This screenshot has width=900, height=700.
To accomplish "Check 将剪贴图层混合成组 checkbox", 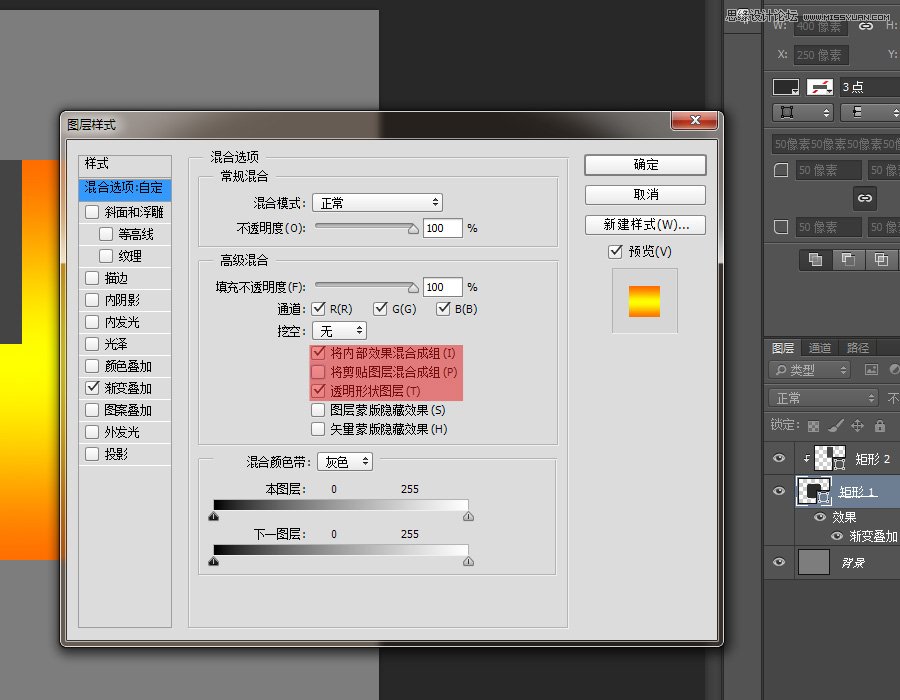I will 318,372.
